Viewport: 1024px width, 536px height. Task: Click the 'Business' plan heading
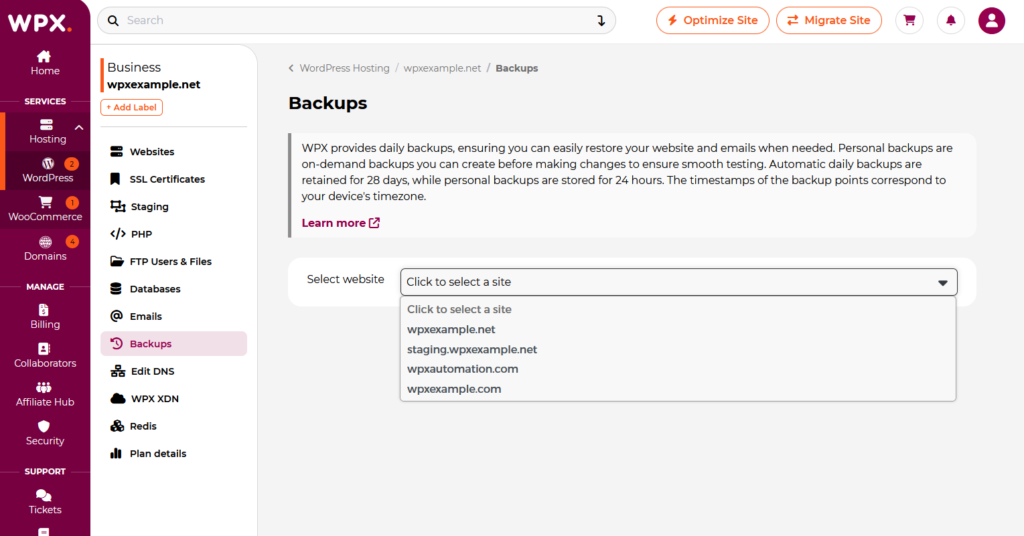(x=134, y=67)
